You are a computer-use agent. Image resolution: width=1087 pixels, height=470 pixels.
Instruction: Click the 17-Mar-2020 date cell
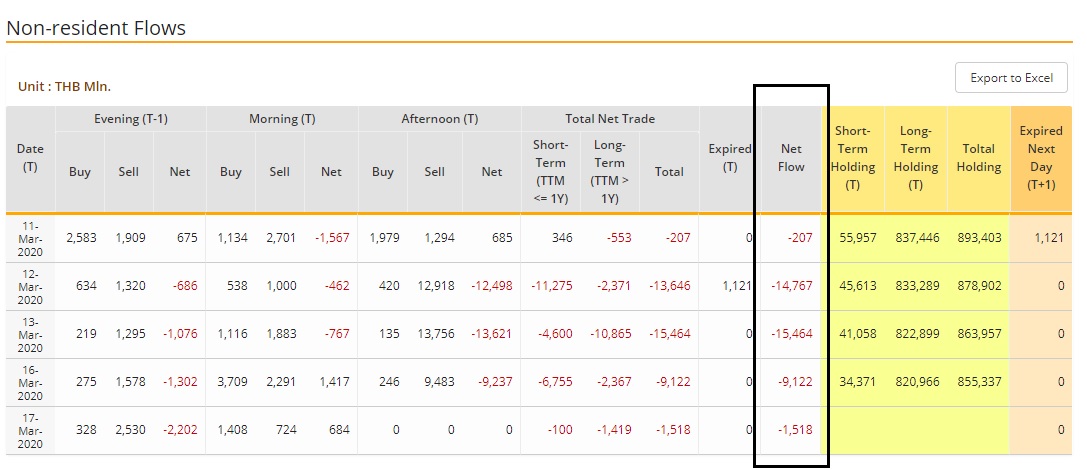30,430
